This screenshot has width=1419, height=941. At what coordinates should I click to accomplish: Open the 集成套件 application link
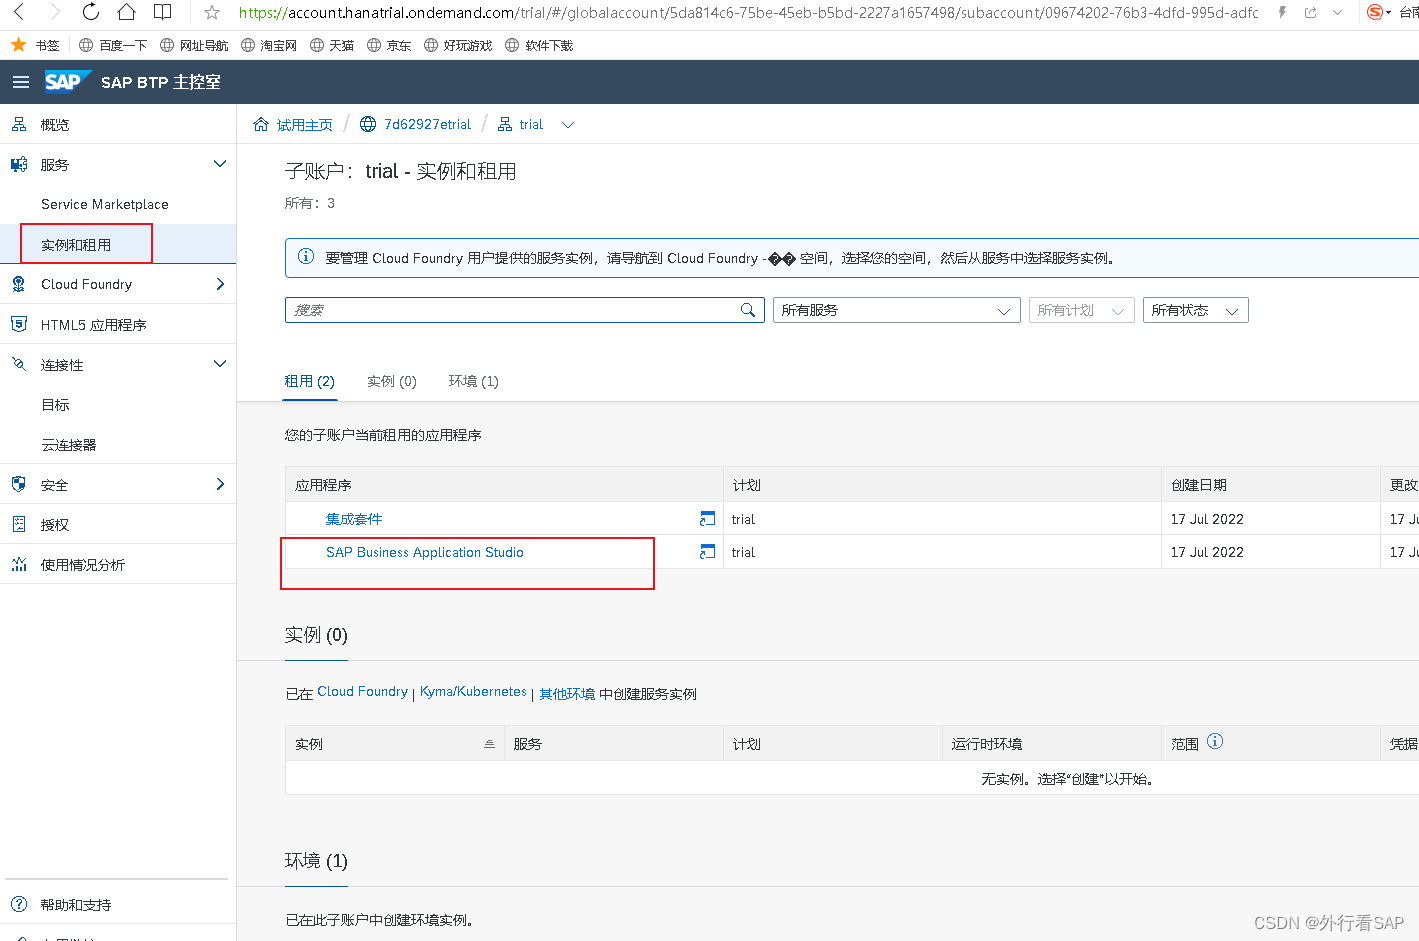[354, 519]
